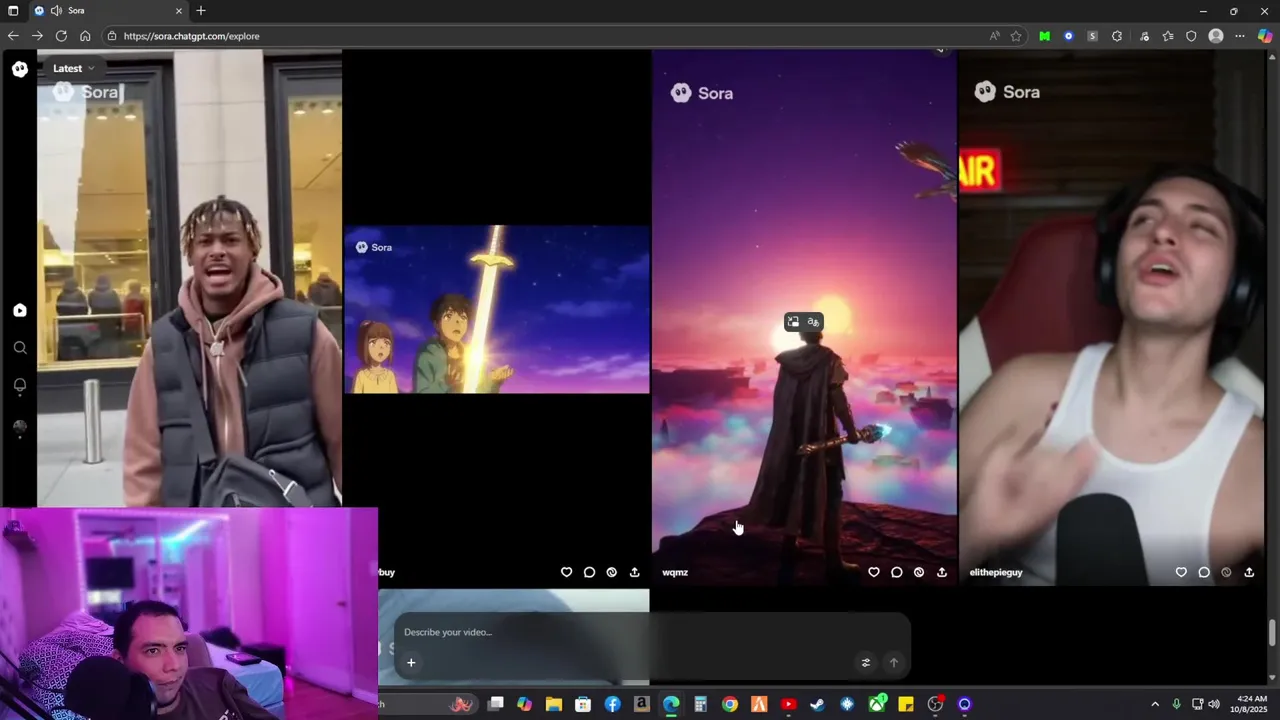Open the tab actions menu
This screenshot has width=1280, height=720.
click(x=13, y=11)
